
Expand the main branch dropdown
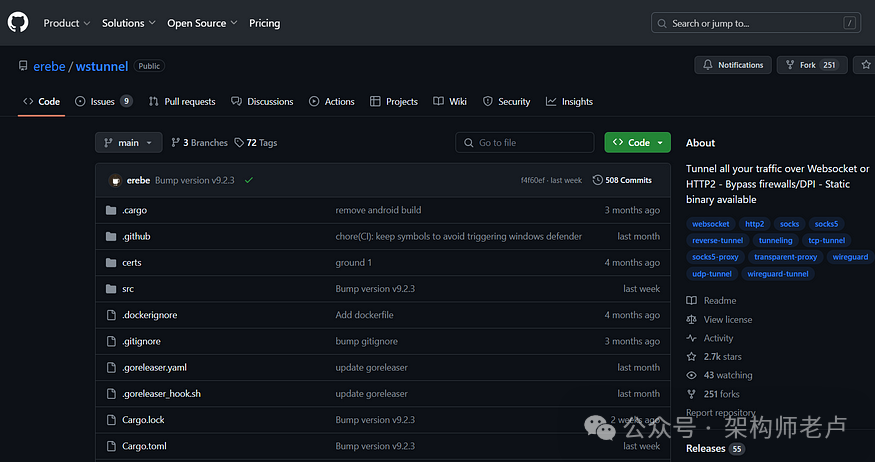[x=128, y=143]
